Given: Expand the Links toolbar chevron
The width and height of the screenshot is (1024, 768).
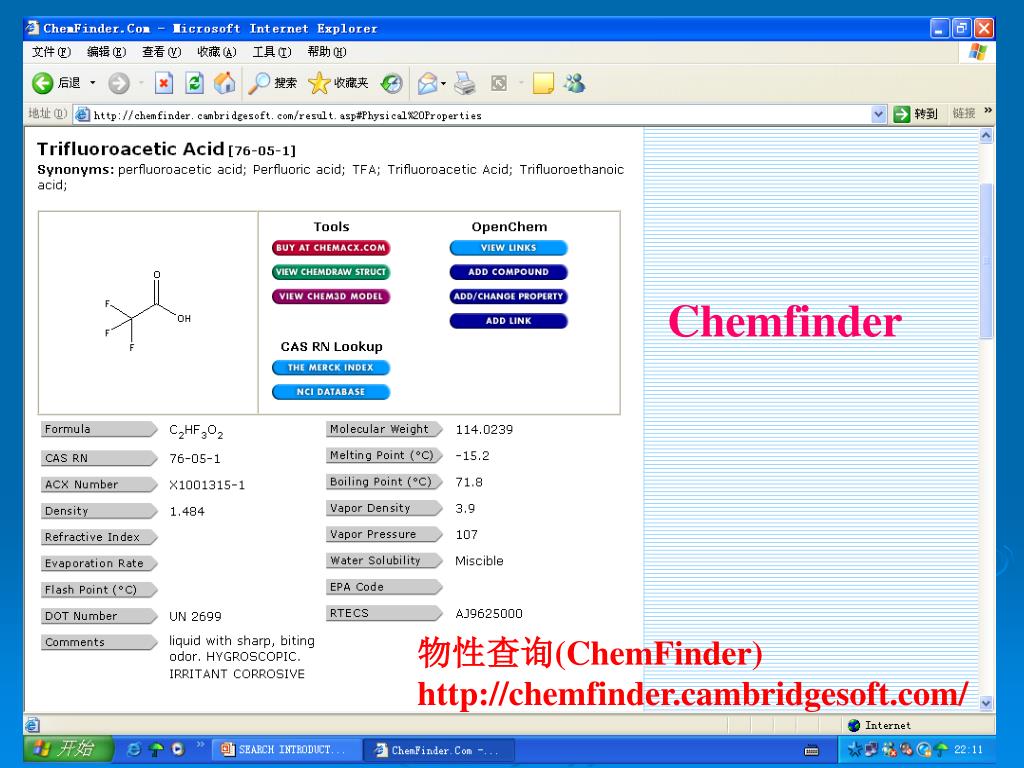Looking at the screenshot, I should pos(988,111).
